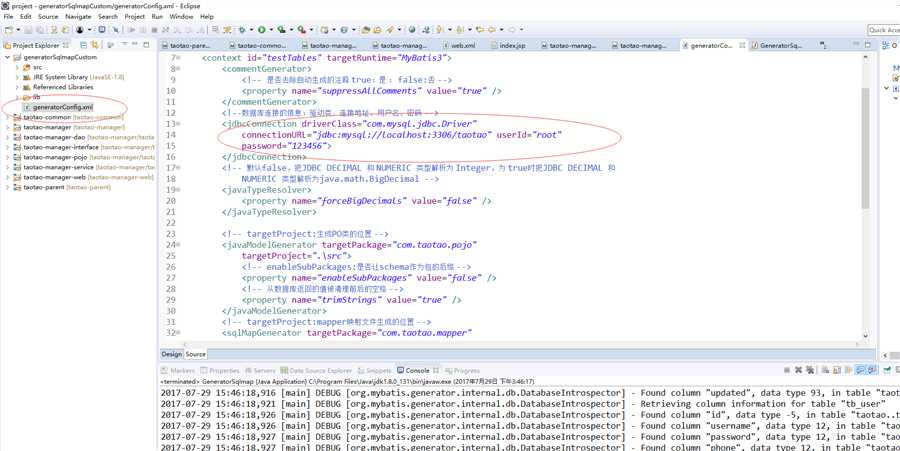Viewport: 900px width, 451px height.
Task: Click the Collapse All icon in Project Explorer
Action: (x=83, y=45)
